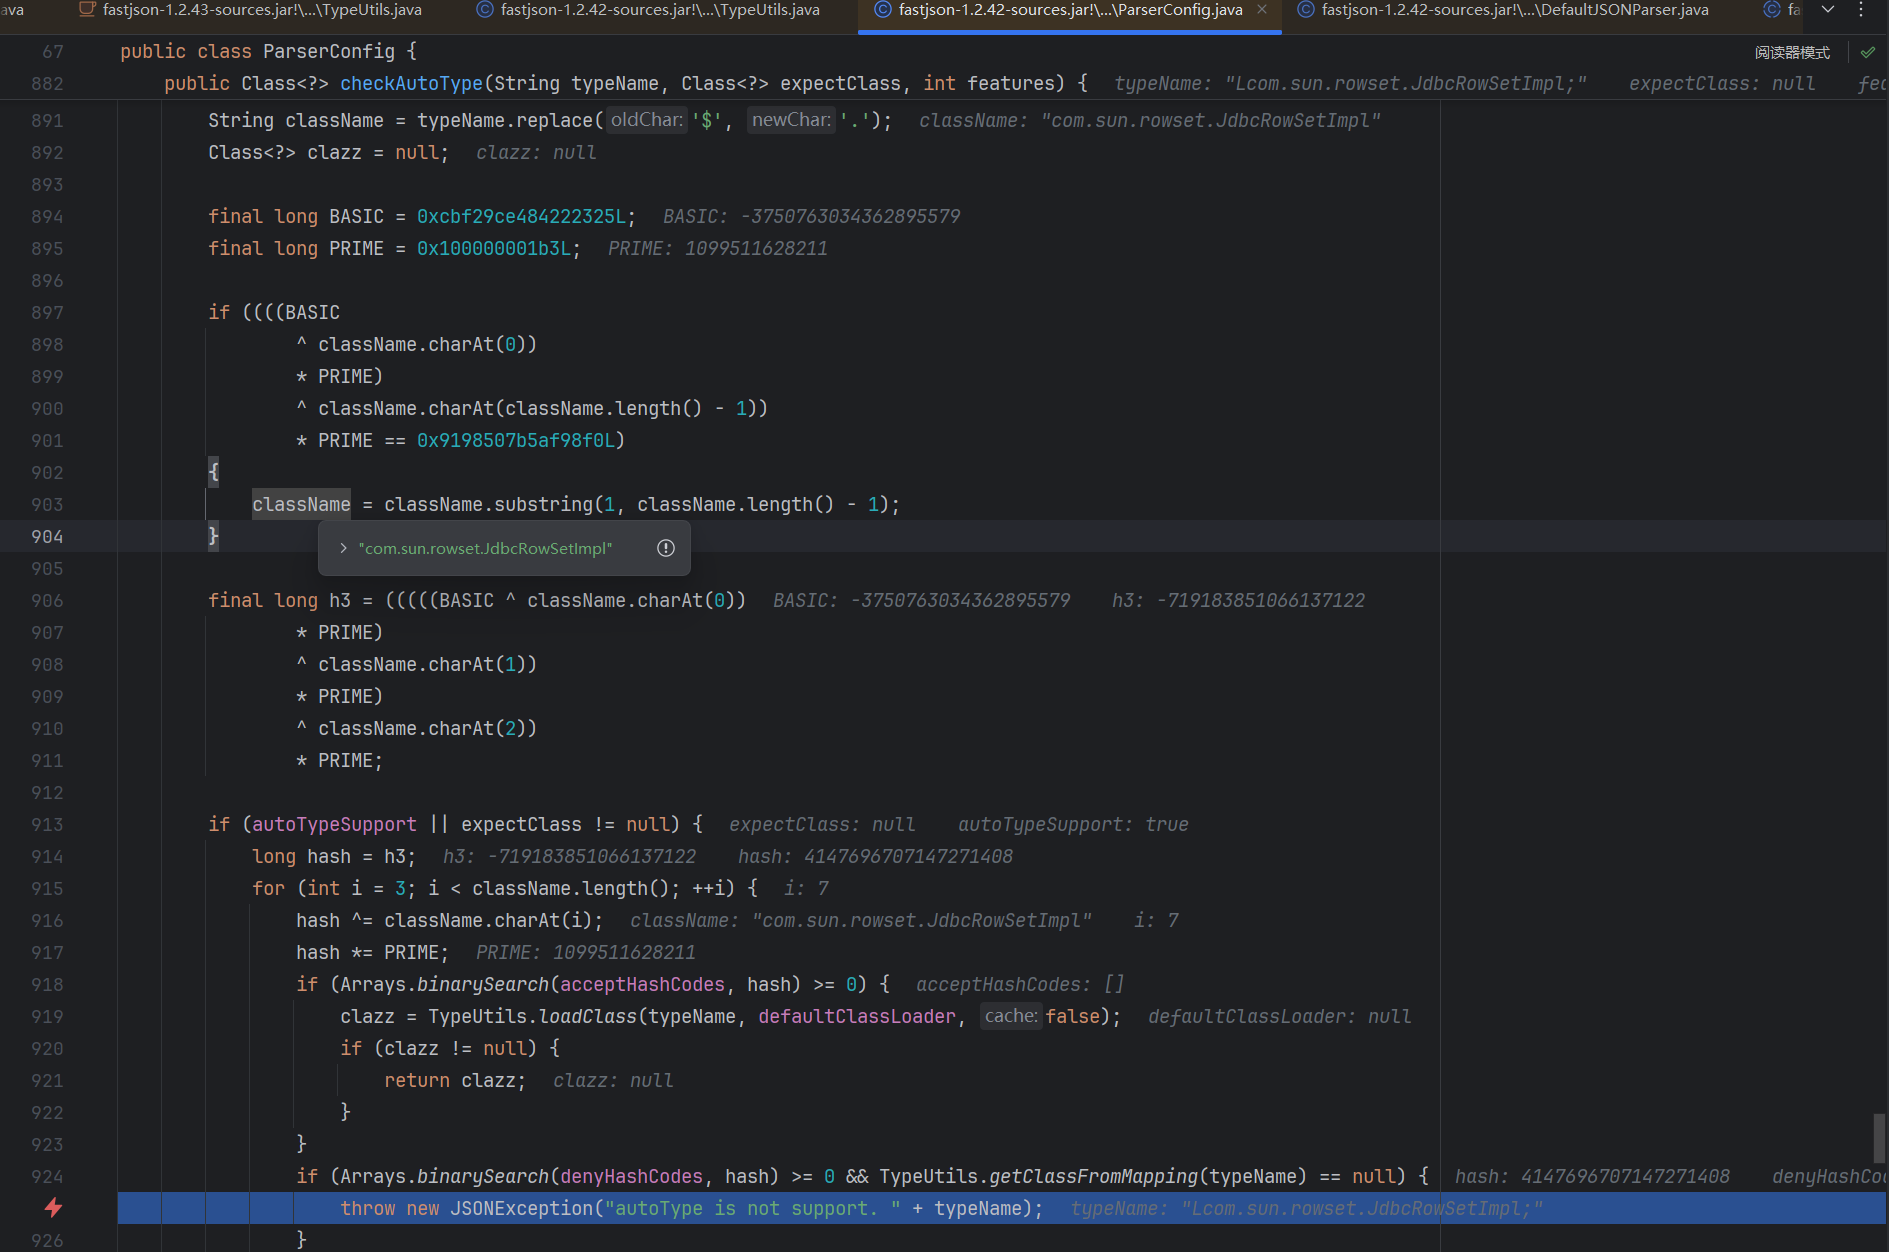This screenshot has height=1252, width=1889.
Task: Open the editor tabs more-options menu
Action: pyautogui.click(x=1861, y=10)
